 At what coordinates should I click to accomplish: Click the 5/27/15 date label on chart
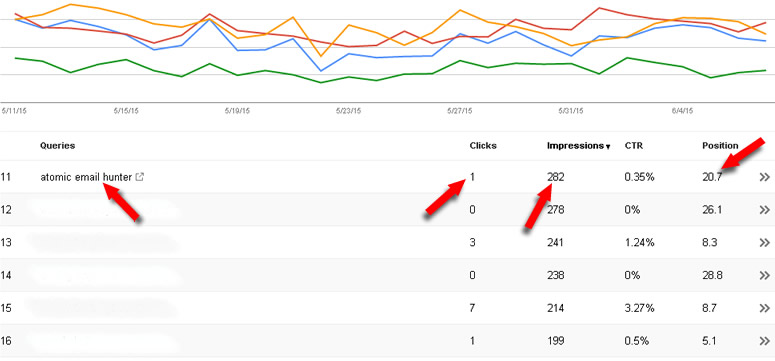click(460, 111)
